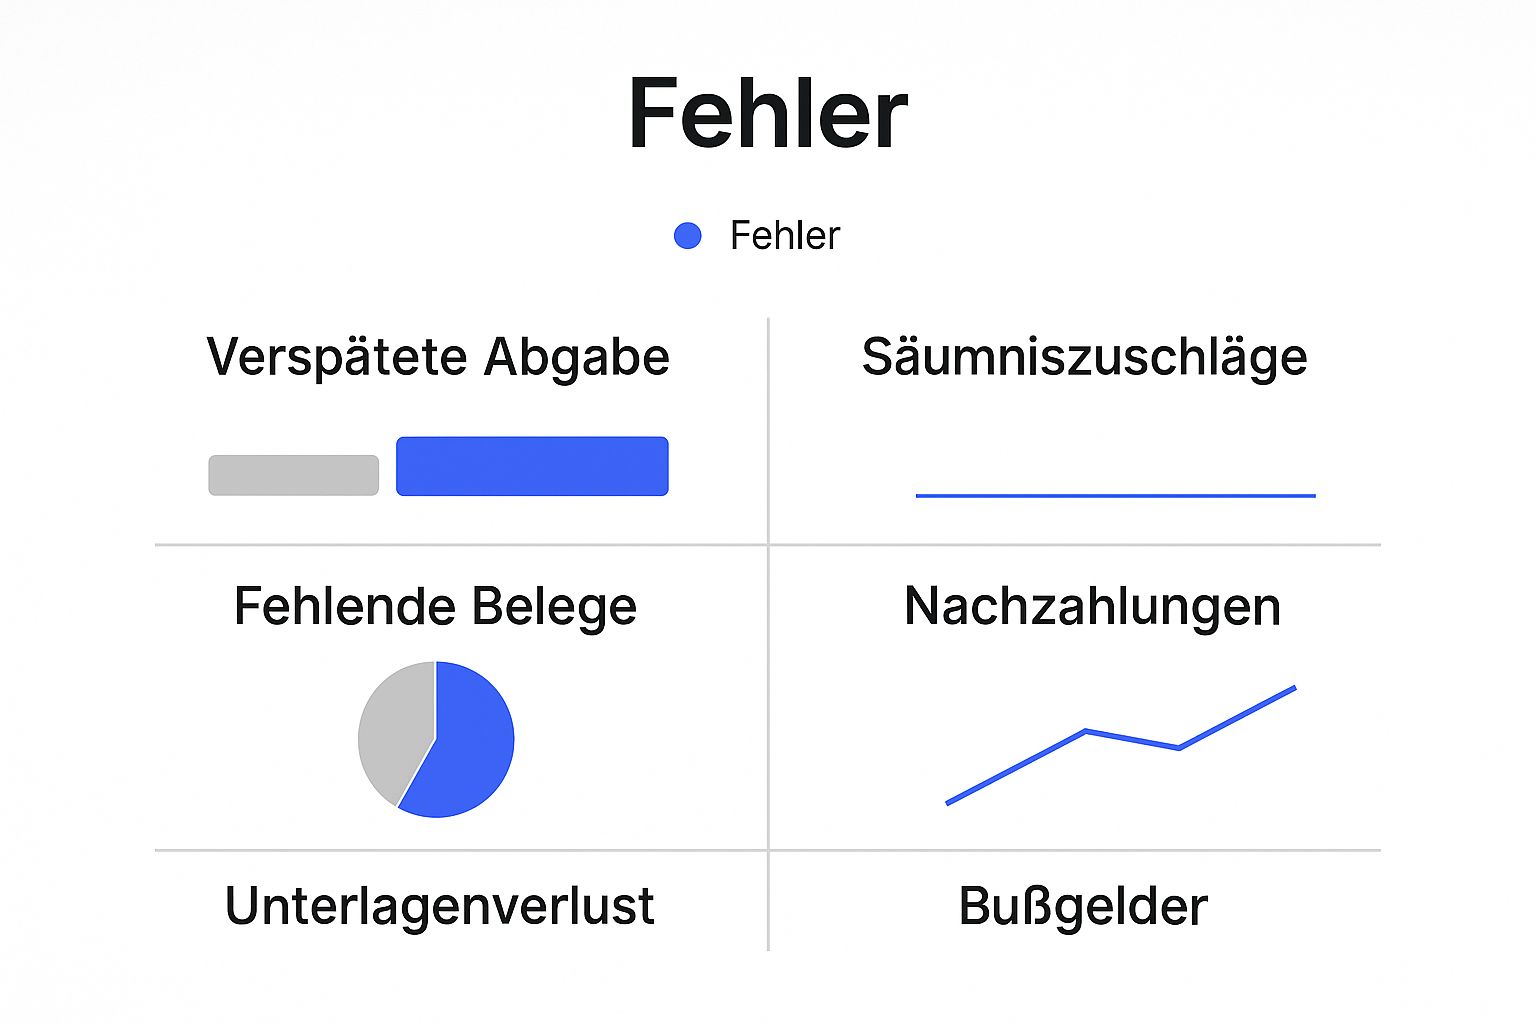Click the Nachzahlungen heading
Screen dimensions: 1536x1024
tap(1092, 606)
